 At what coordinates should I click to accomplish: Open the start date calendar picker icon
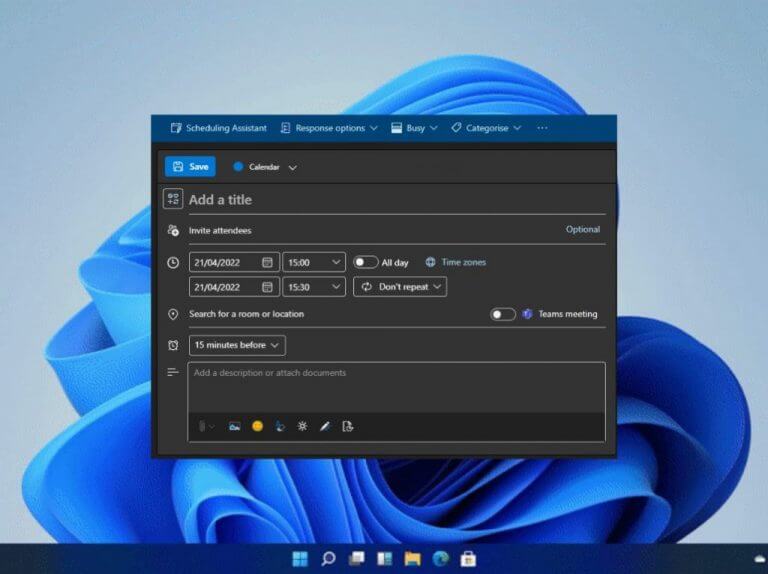point(267,263)
